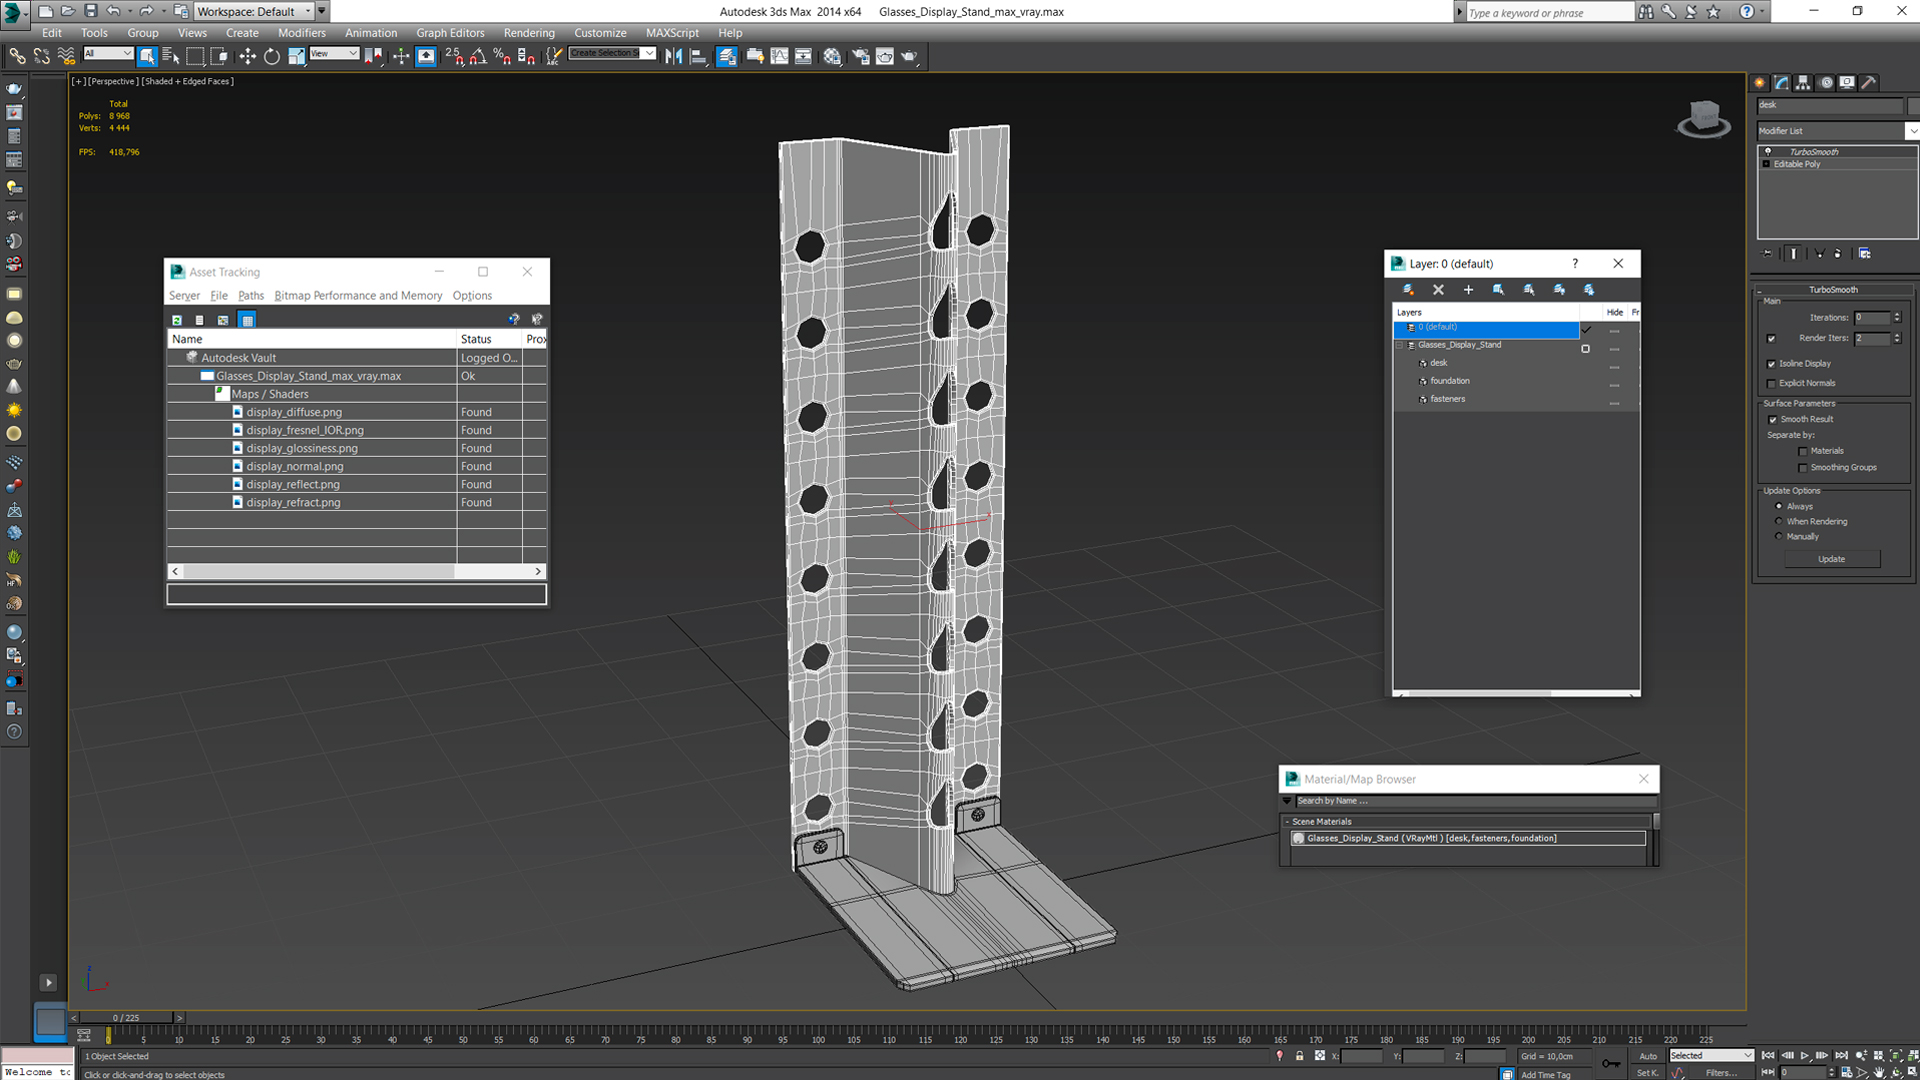Toggle selection lock padlock icon

point(1299,1056)
